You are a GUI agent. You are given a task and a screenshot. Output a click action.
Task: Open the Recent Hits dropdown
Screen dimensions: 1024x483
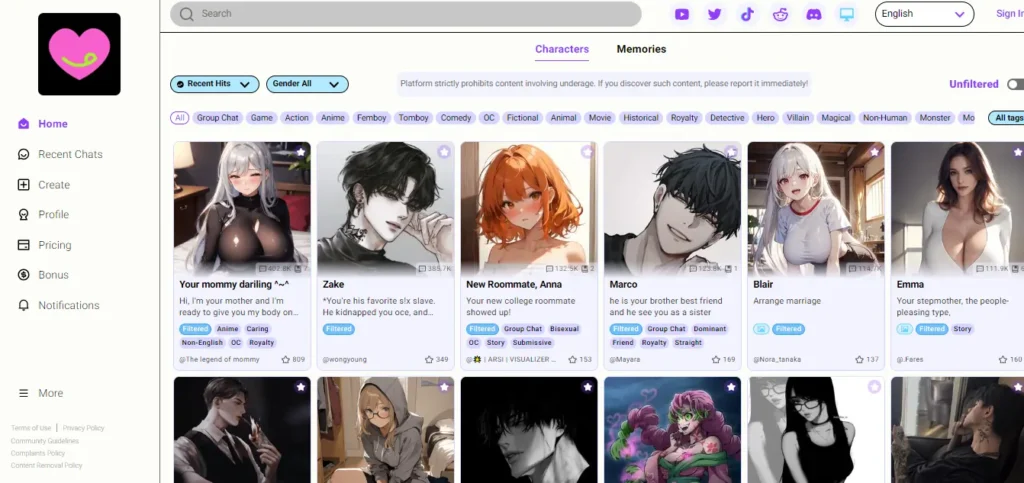pyautogui.click(x=214, y=84)
